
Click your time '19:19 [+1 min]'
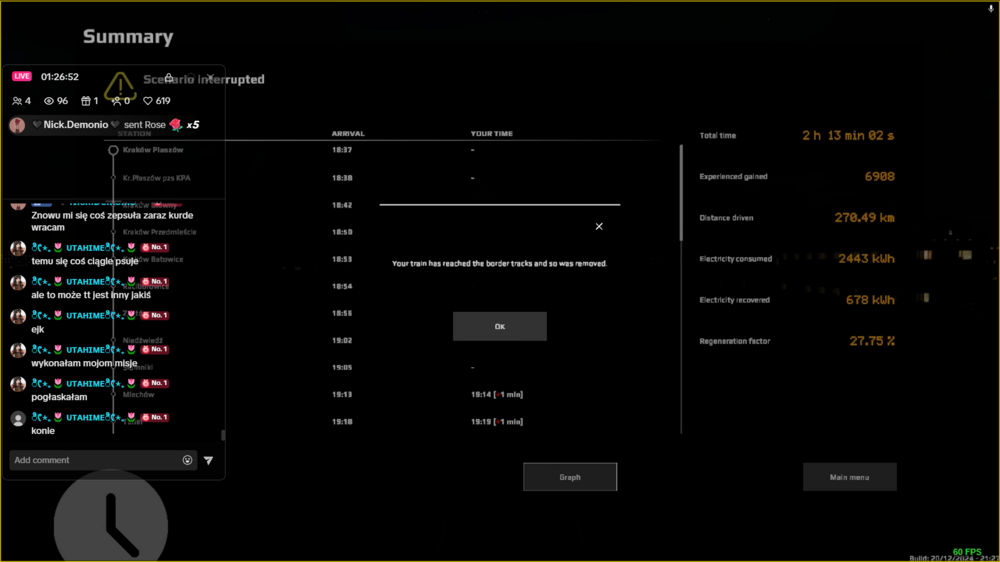[x=497, y=422]
